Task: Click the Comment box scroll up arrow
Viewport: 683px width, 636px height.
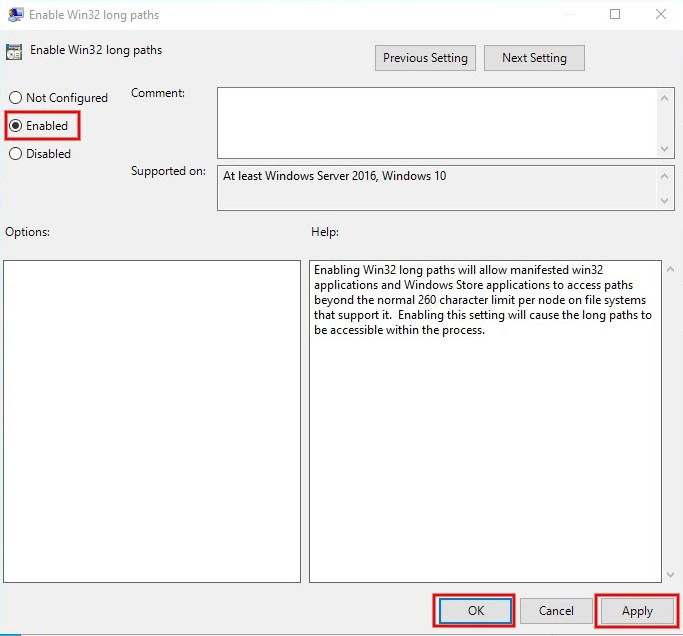Action: click(x=664, y=98)
